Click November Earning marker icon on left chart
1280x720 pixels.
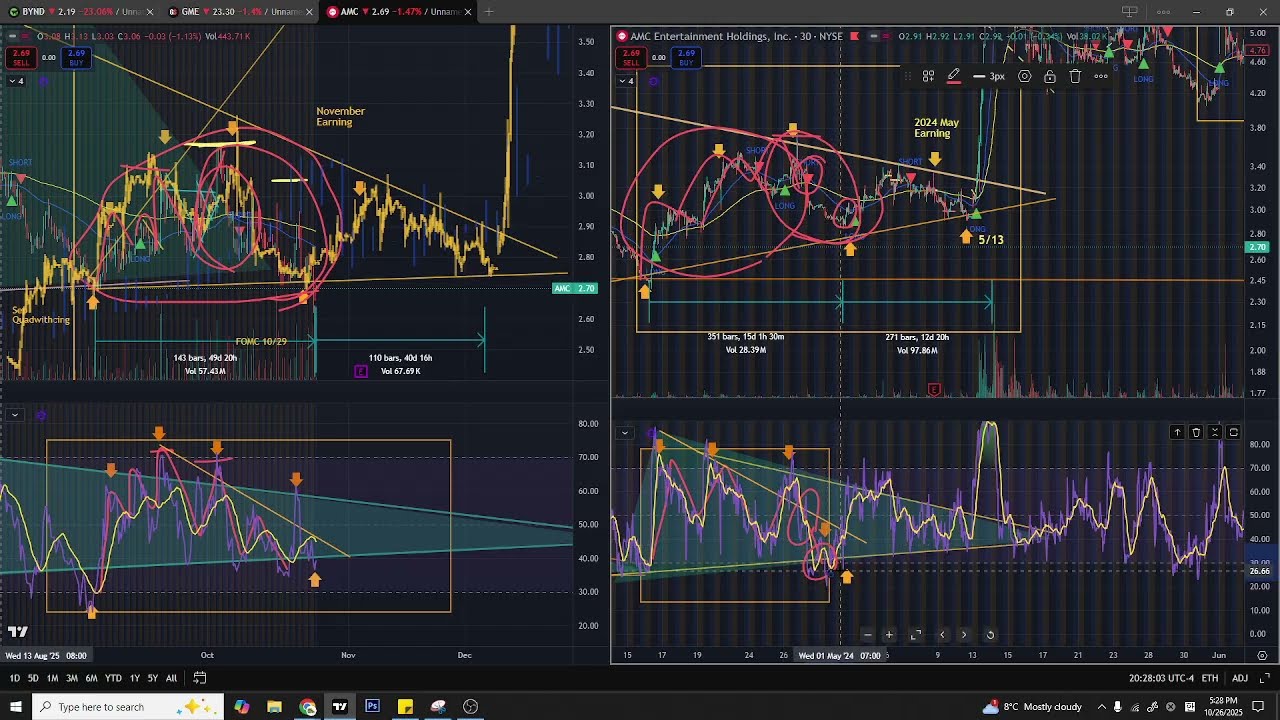361,371
